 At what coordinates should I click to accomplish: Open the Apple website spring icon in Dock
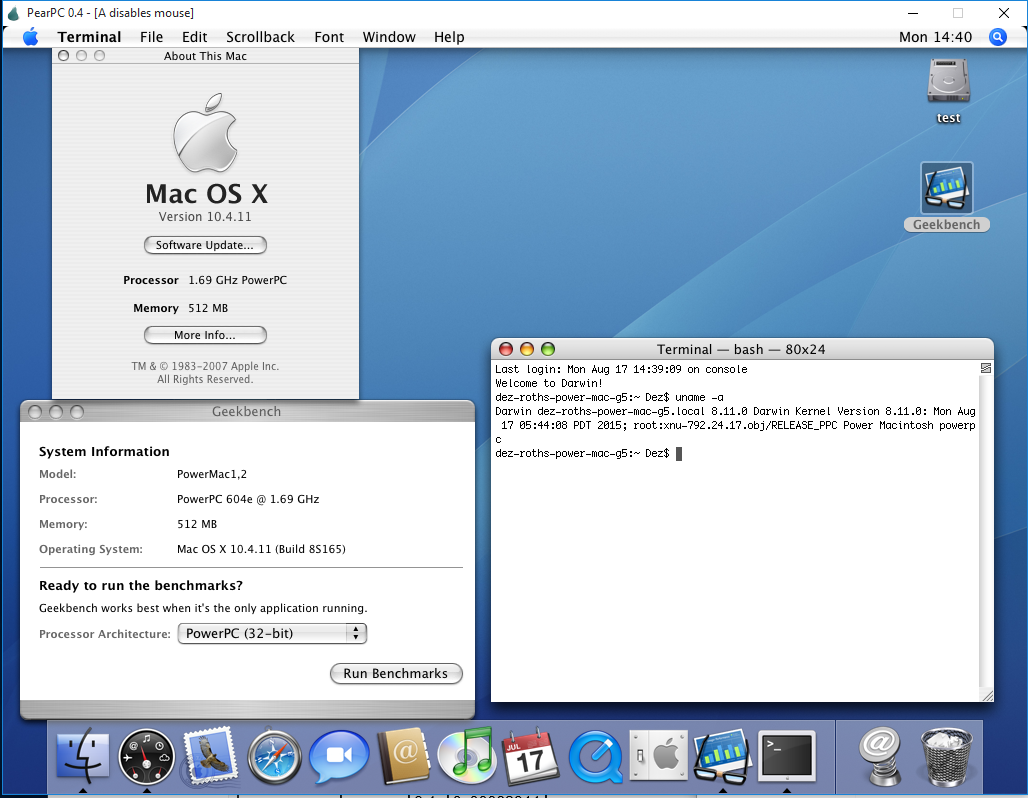[x=880, y=756]
